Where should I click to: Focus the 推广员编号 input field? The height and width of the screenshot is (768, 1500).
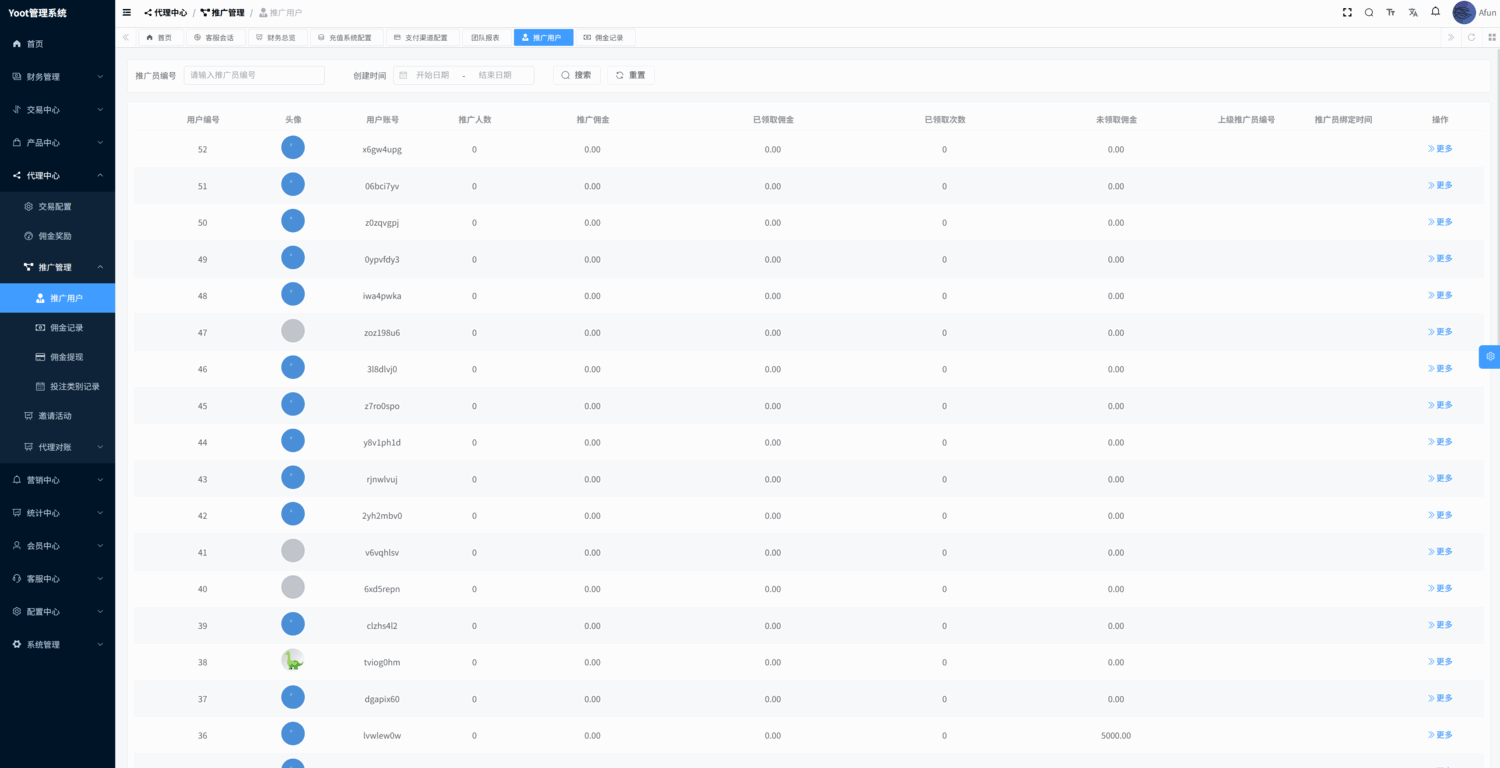coord(254,75)
